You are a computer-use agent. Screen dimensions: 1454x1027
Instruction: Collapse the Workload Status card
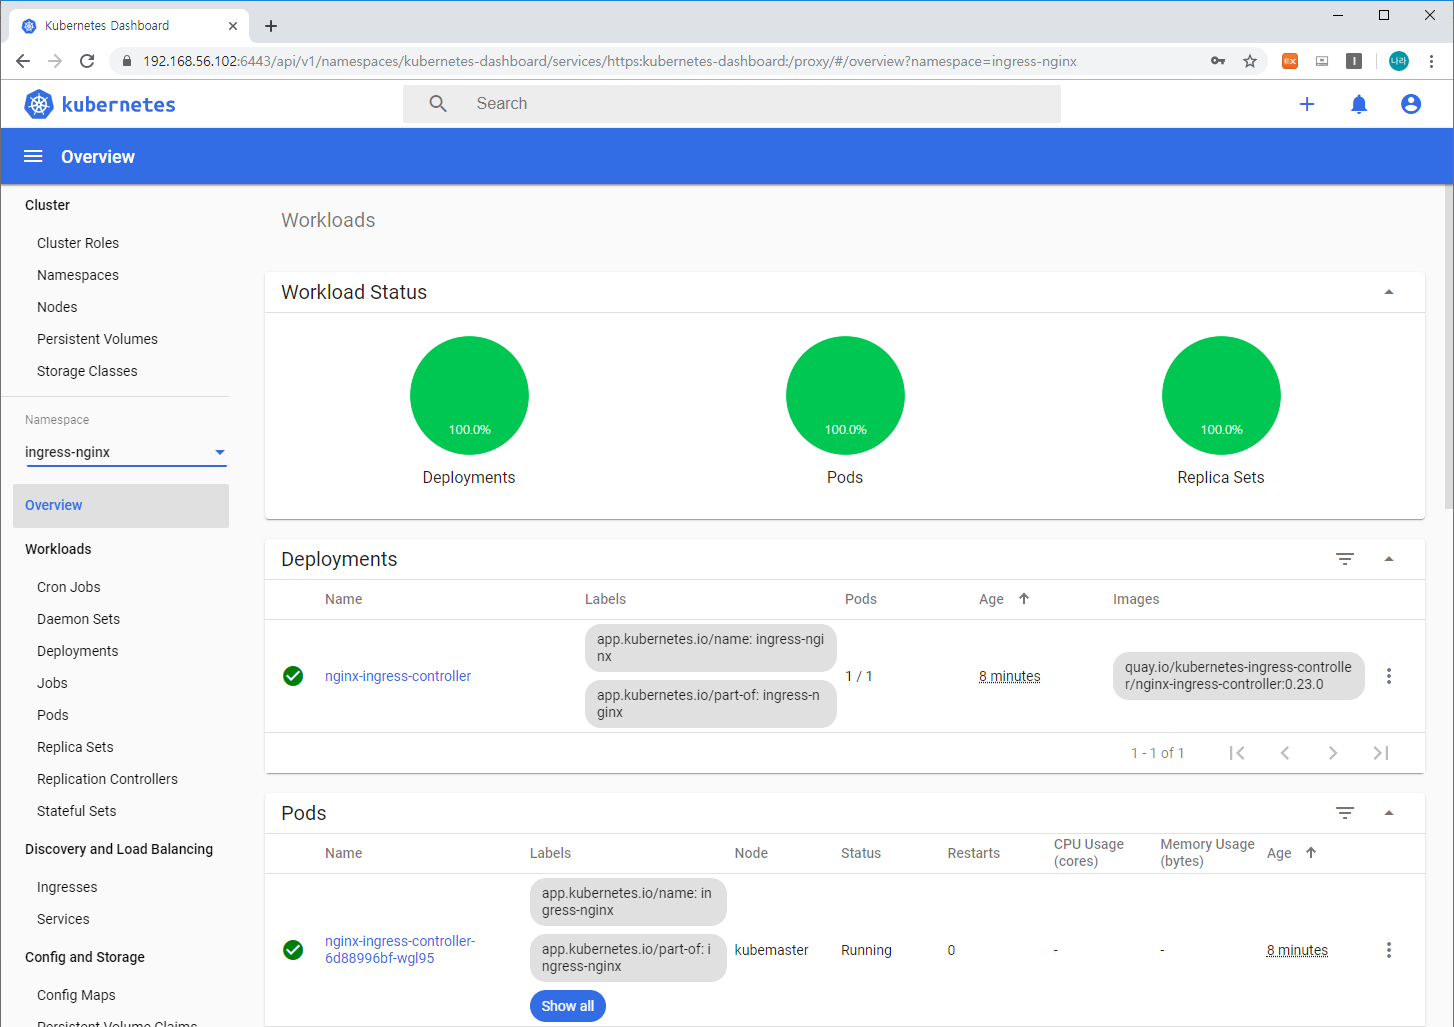tap(1389, 292)
